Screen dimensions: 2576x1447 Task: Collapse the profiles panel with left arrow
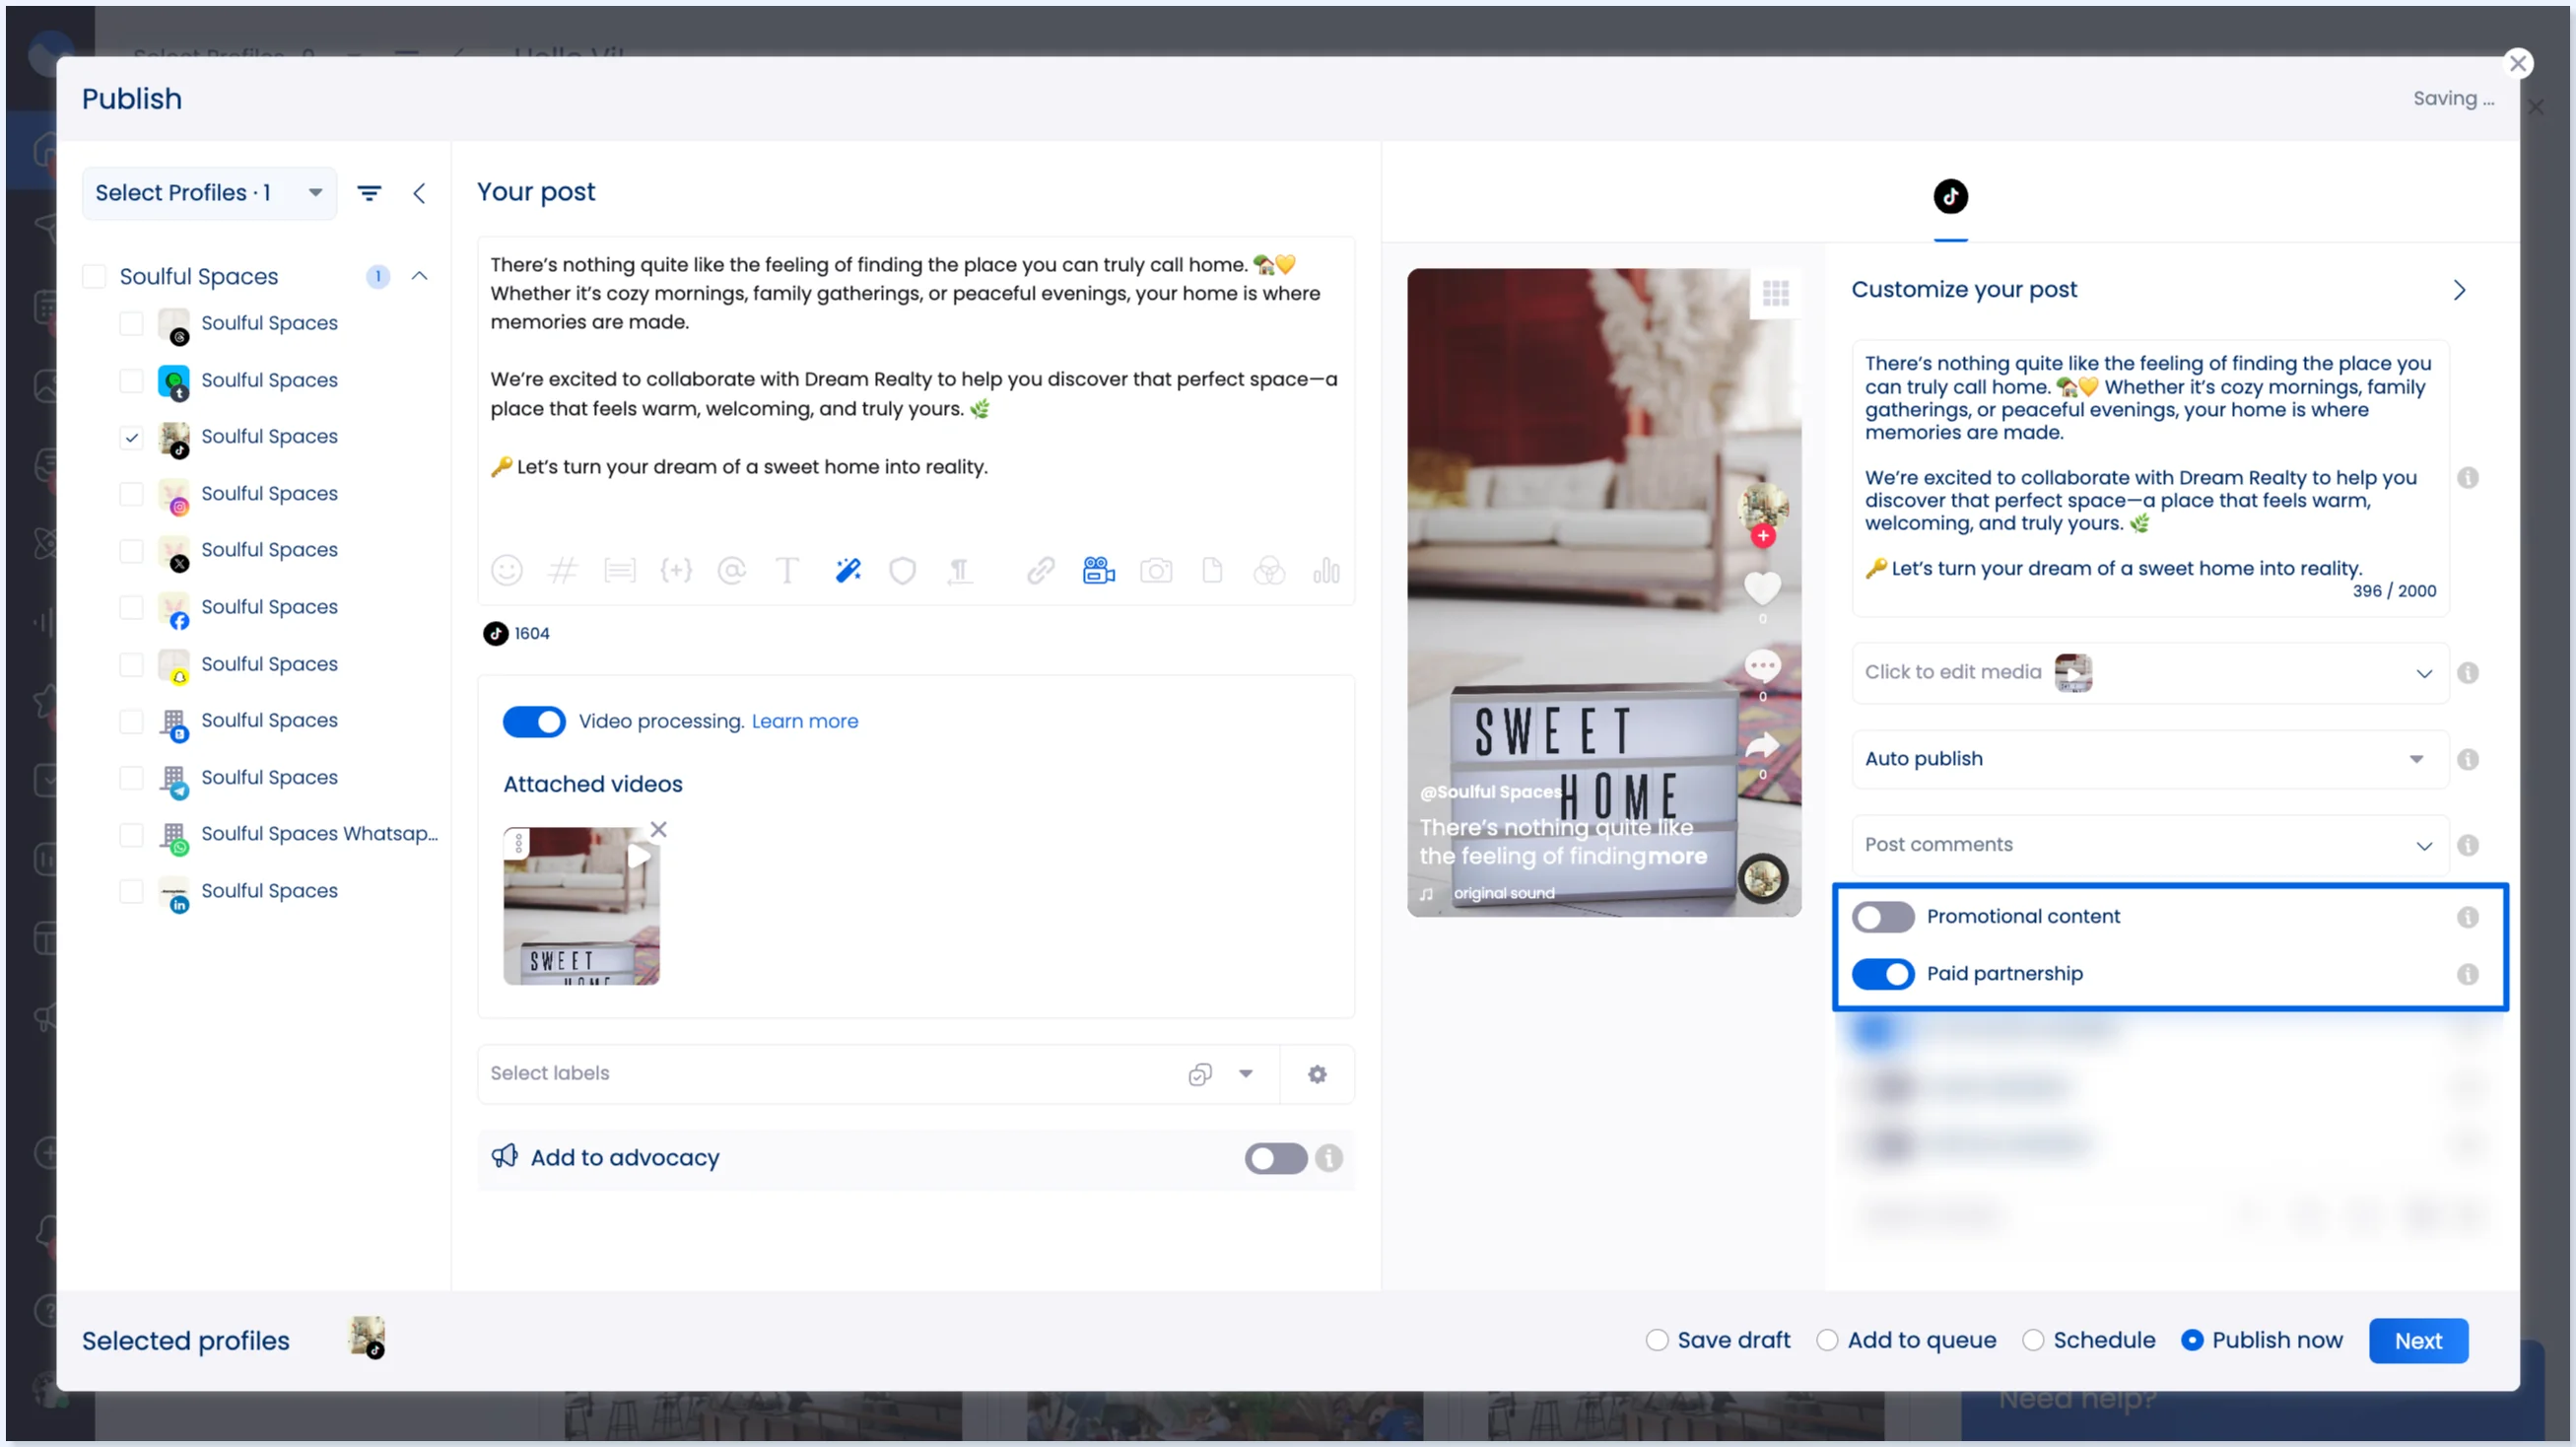pos(419,193)
